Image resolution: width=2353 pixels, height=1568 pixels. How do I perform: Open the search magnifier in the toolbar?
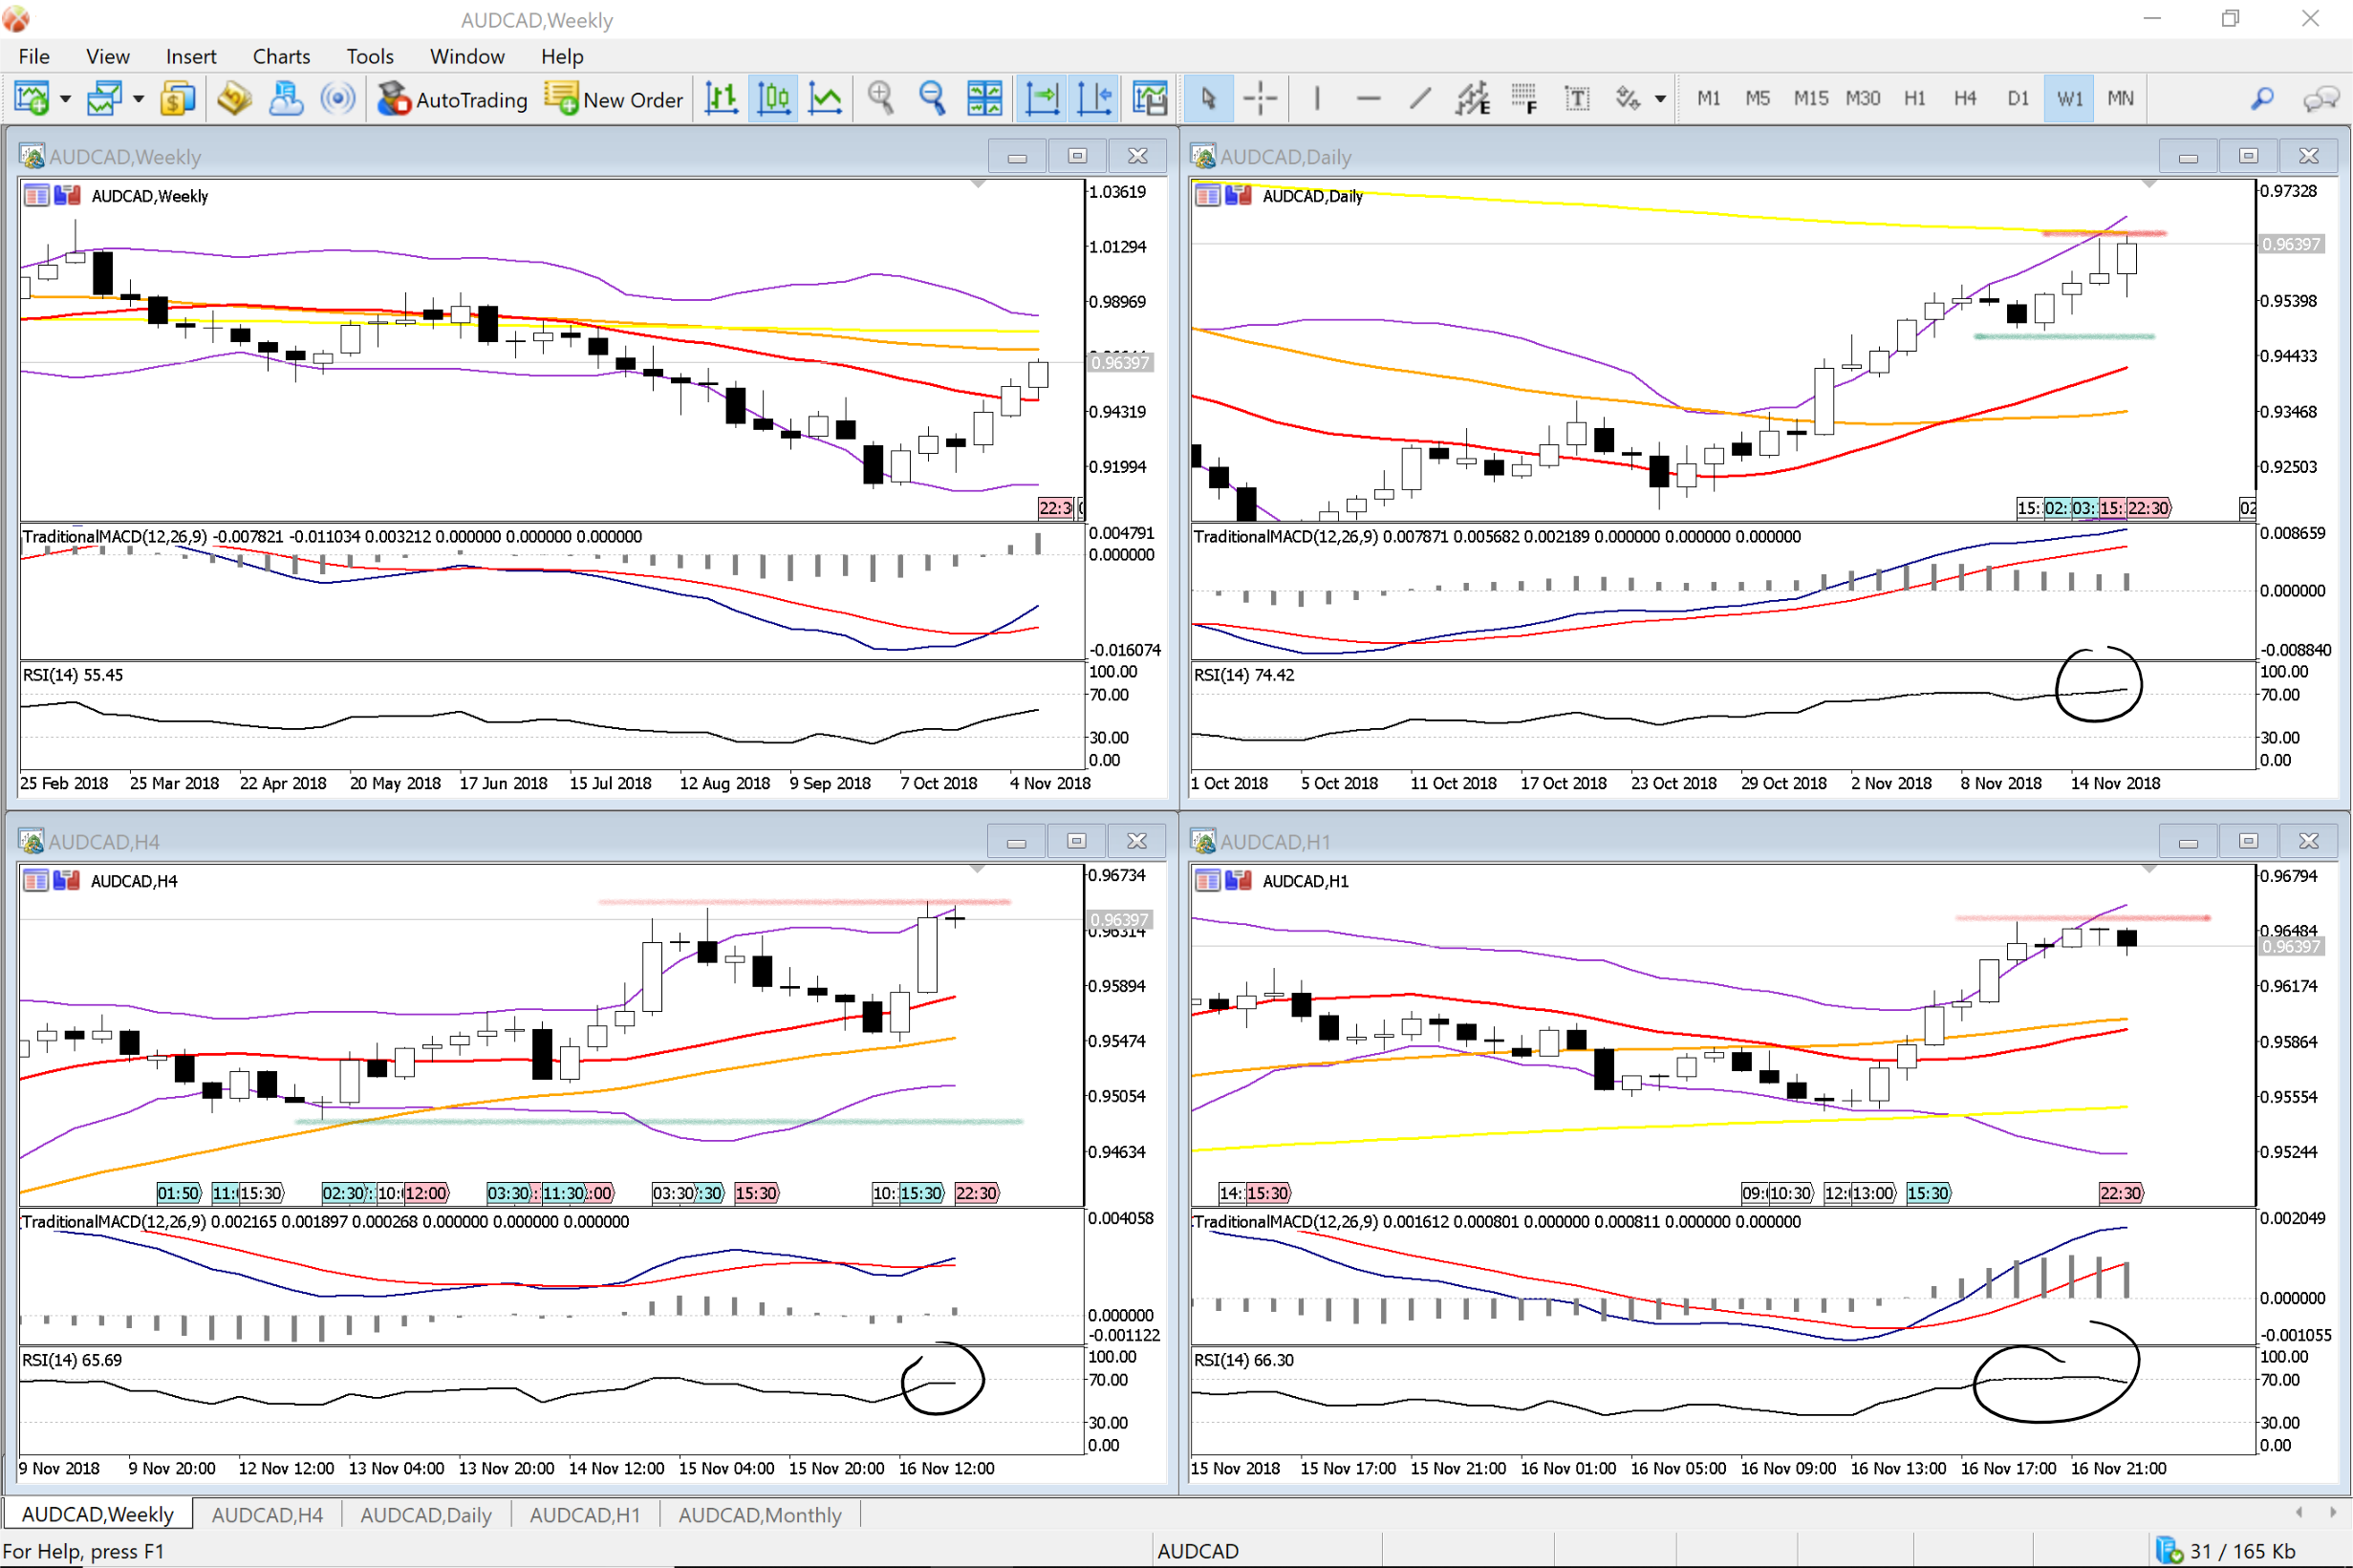[x=2262, y=98]
